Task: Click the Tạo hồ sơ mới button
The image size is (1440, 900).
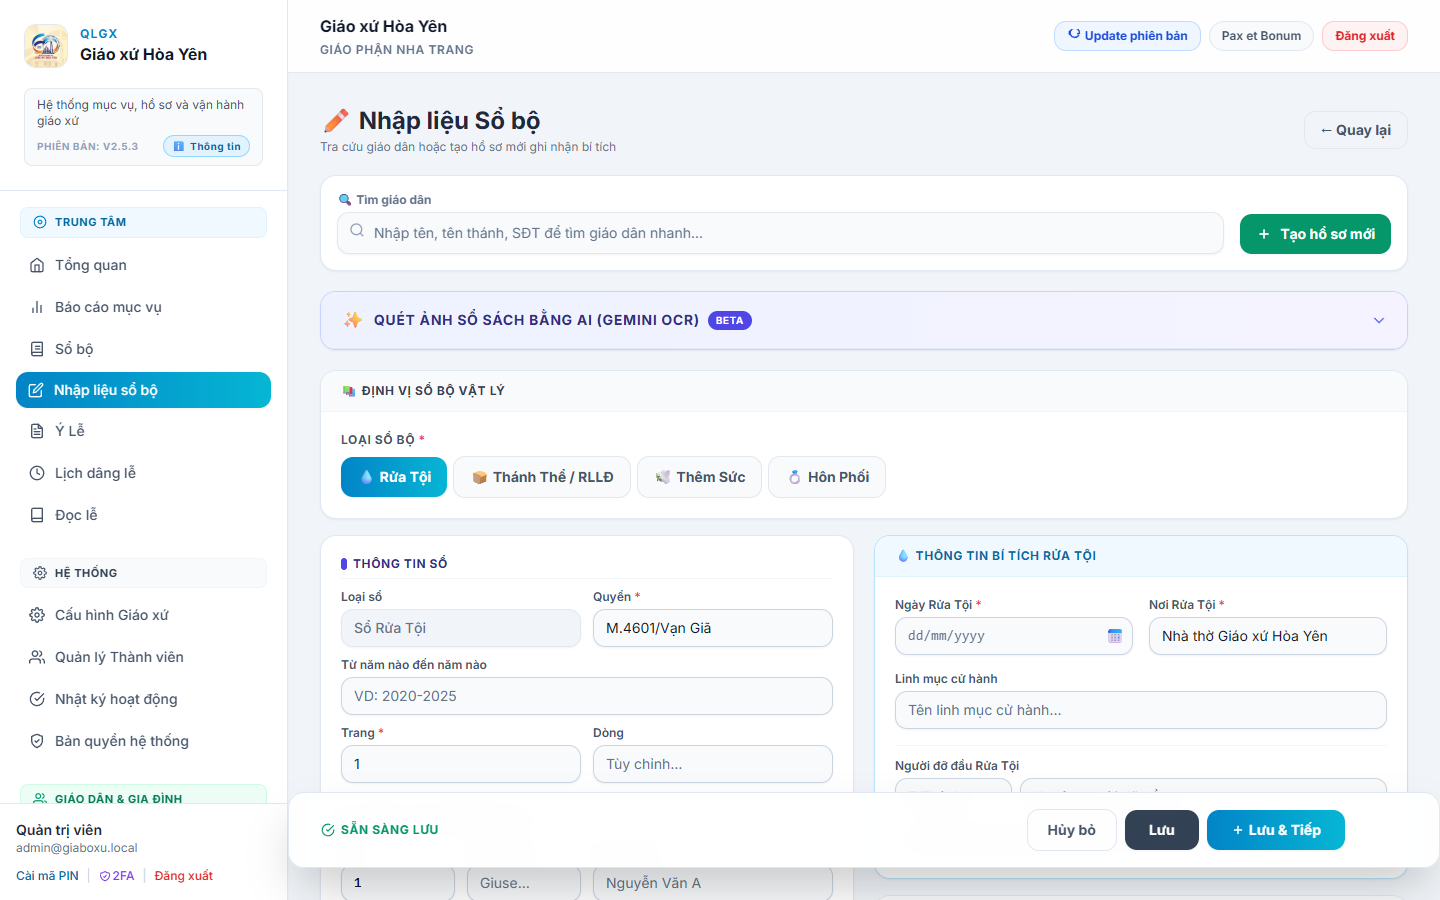Action: (1315, 234)
